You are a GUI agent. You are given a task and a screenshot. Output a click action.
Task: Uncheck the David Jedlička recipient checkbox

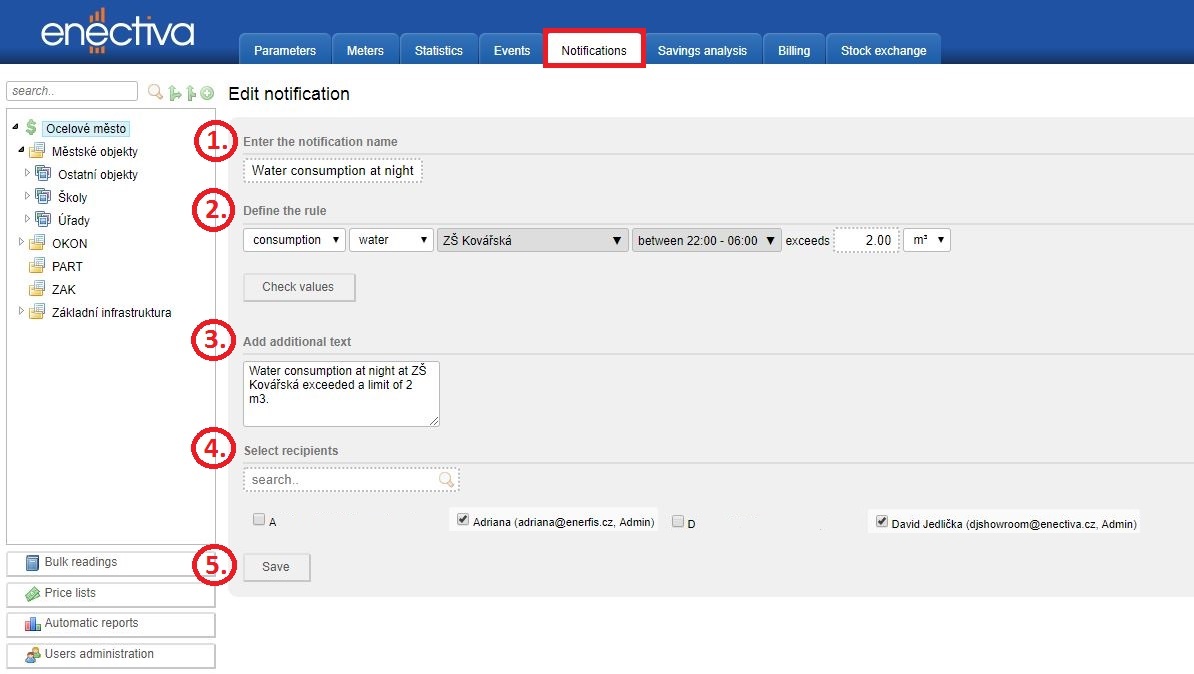[881, 521]
